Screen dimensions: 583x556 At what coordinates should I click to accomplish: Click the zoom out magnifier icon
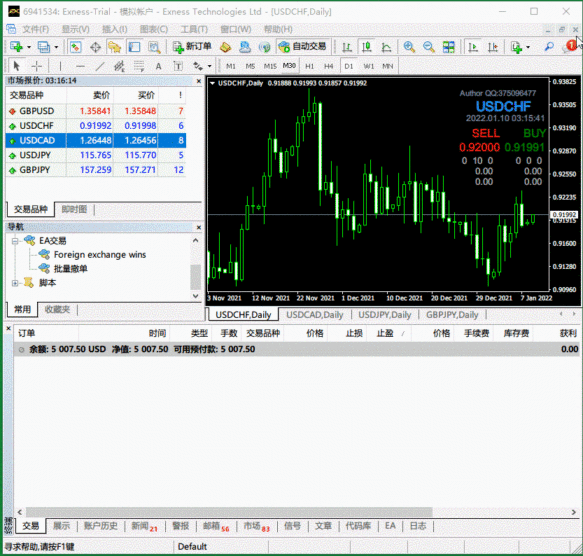click(x=429, y=47)
